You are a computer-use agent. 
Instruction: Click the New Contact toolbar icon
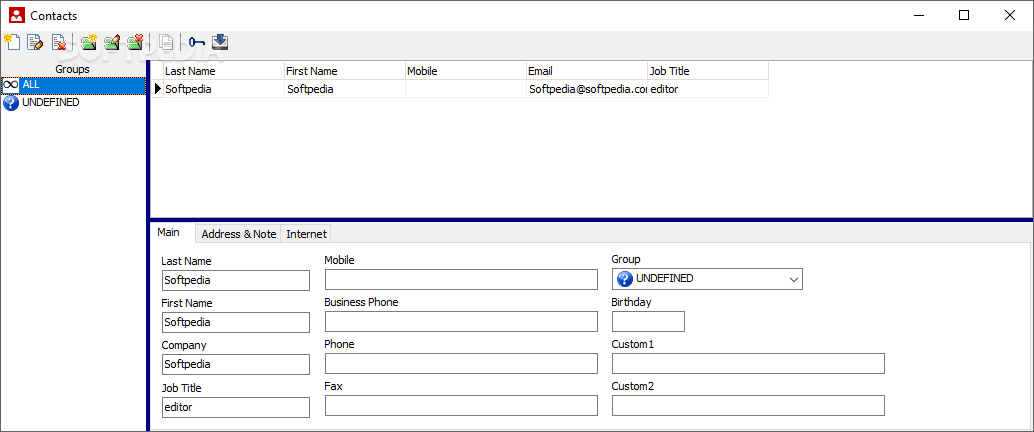coord(11,42)
